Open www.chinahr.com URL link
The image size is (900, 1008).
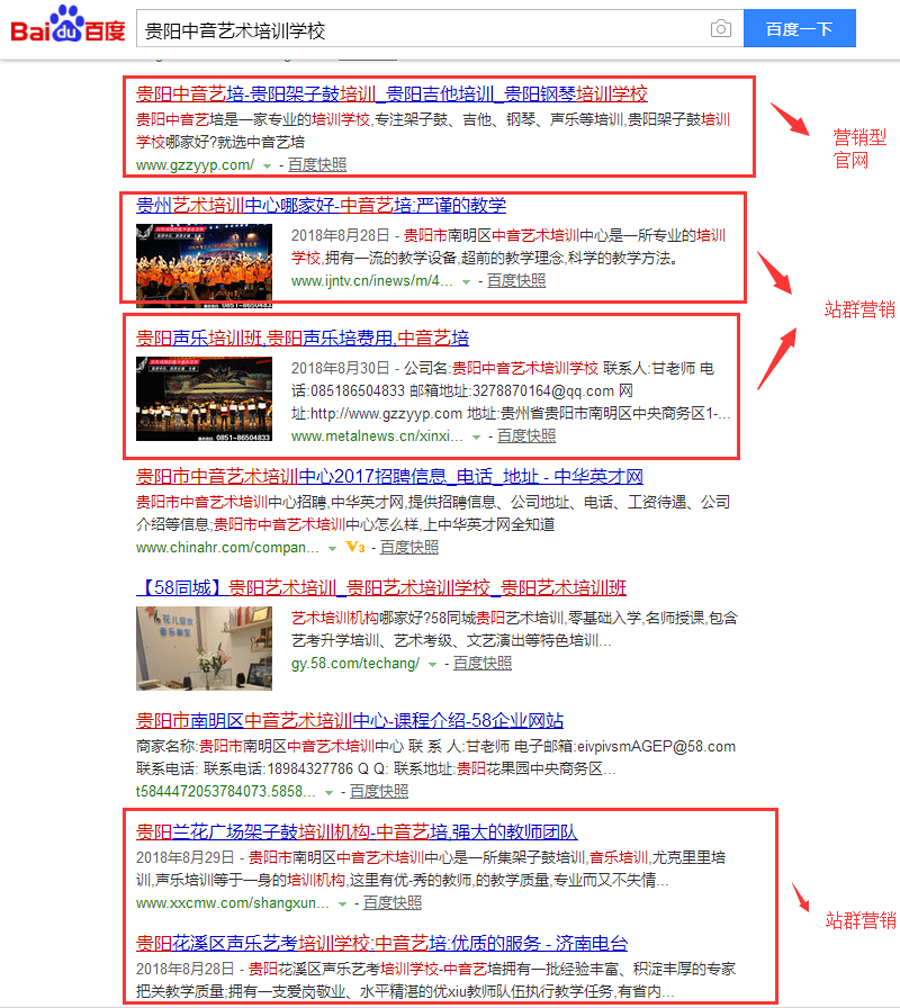click(228, 548)
